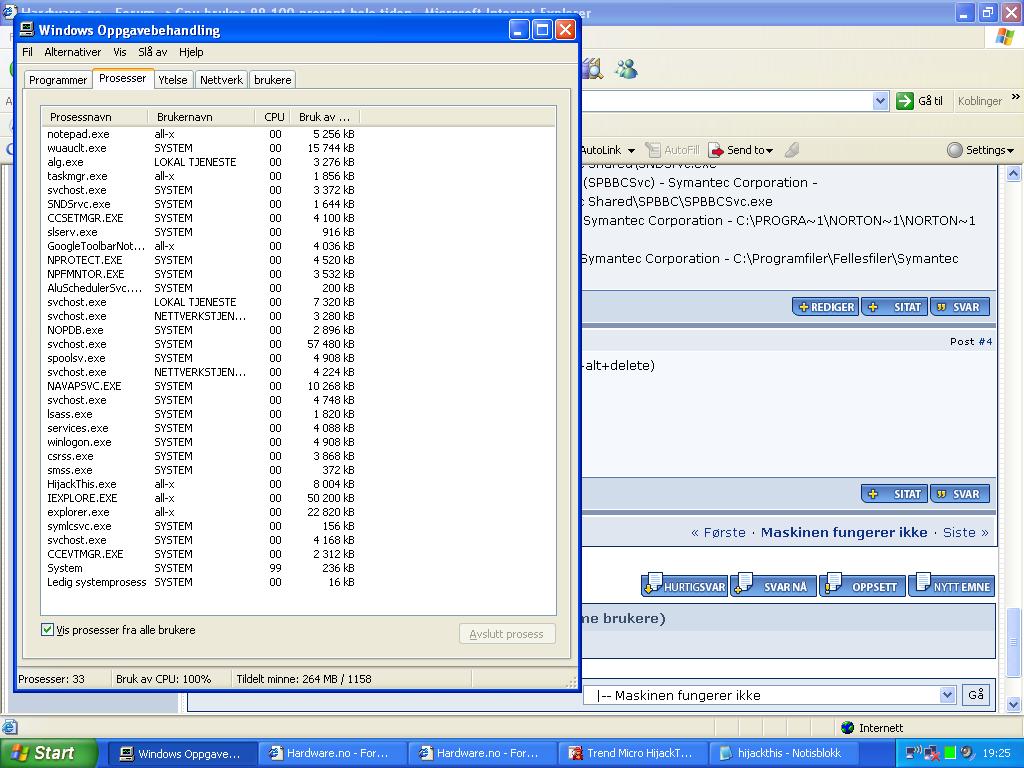Open the Alternativer menu
Image resolution: width=1024 pixels, height=768 pixels.
[72, 52]
